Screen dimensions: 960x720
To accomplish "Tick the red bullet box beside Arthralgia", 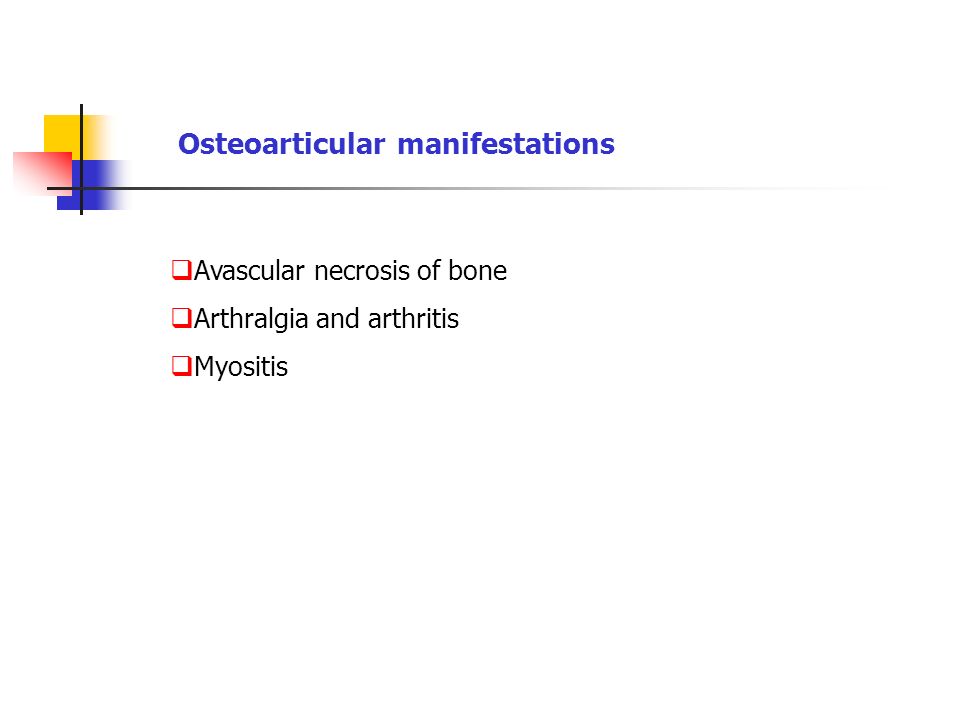I will 182,318.
